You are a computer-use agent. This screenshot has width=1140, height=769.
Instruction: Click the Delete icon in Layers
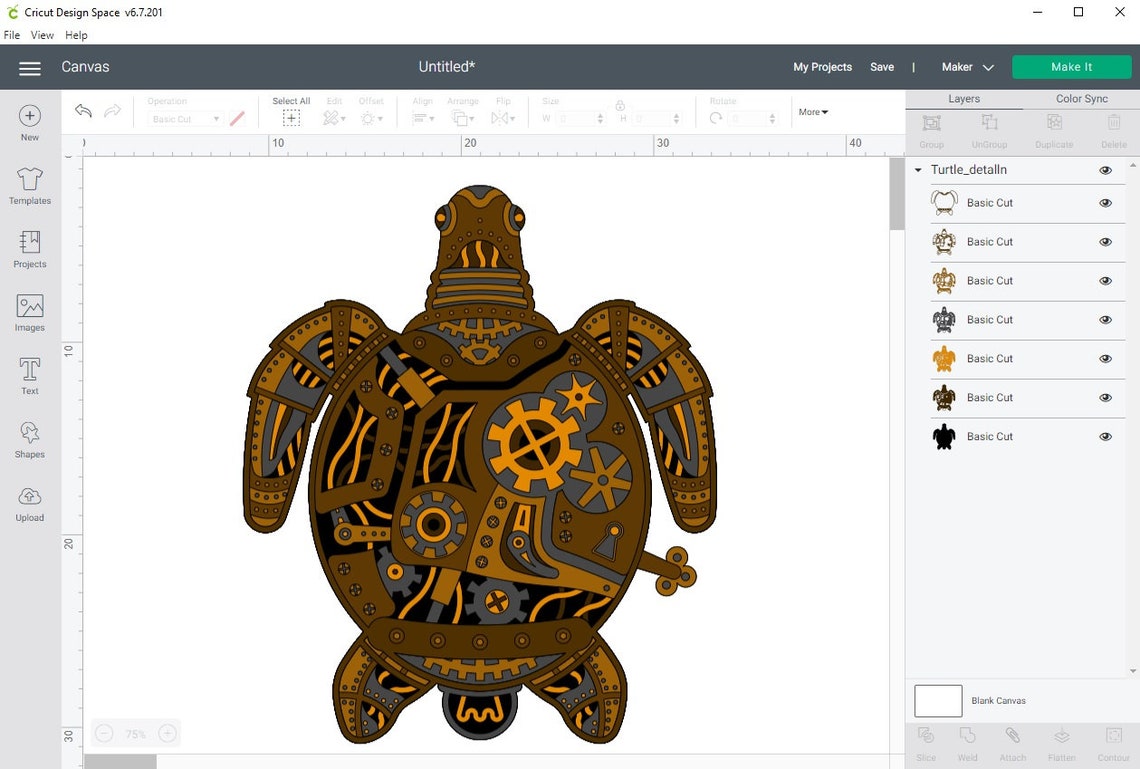[x=1114, y=123]
